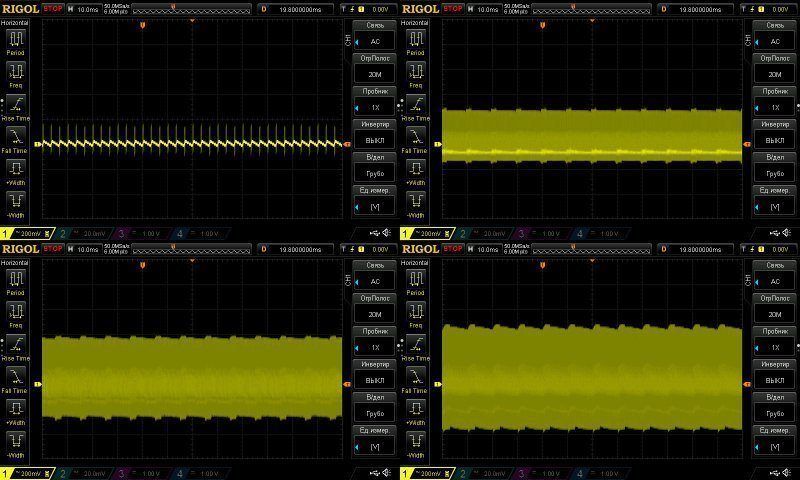
Task: Open Пробник 1X probe menu in bottom-right scope screen
Action: [775, 342]
